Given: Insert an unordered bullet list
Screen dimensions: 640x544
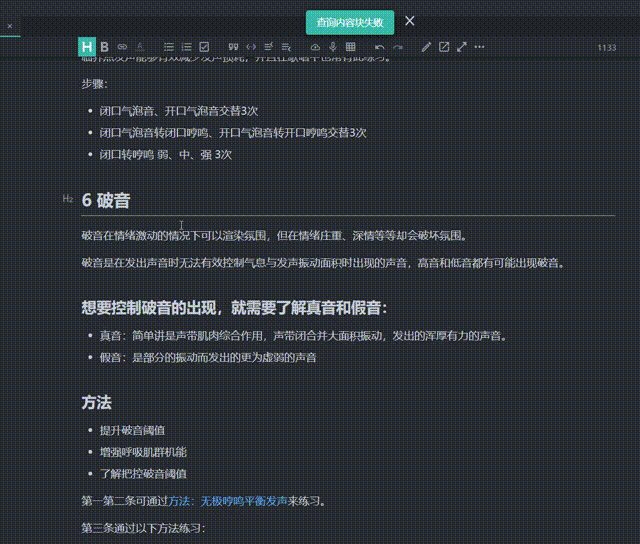Looking at the screenshot, I should 169,47.
